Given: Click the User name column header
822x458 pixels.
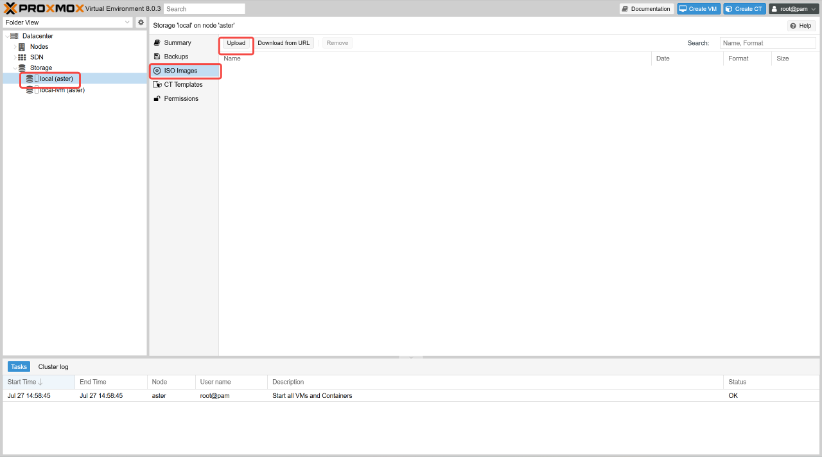Looking at the screenshot, I should click(x=231, y=382).
